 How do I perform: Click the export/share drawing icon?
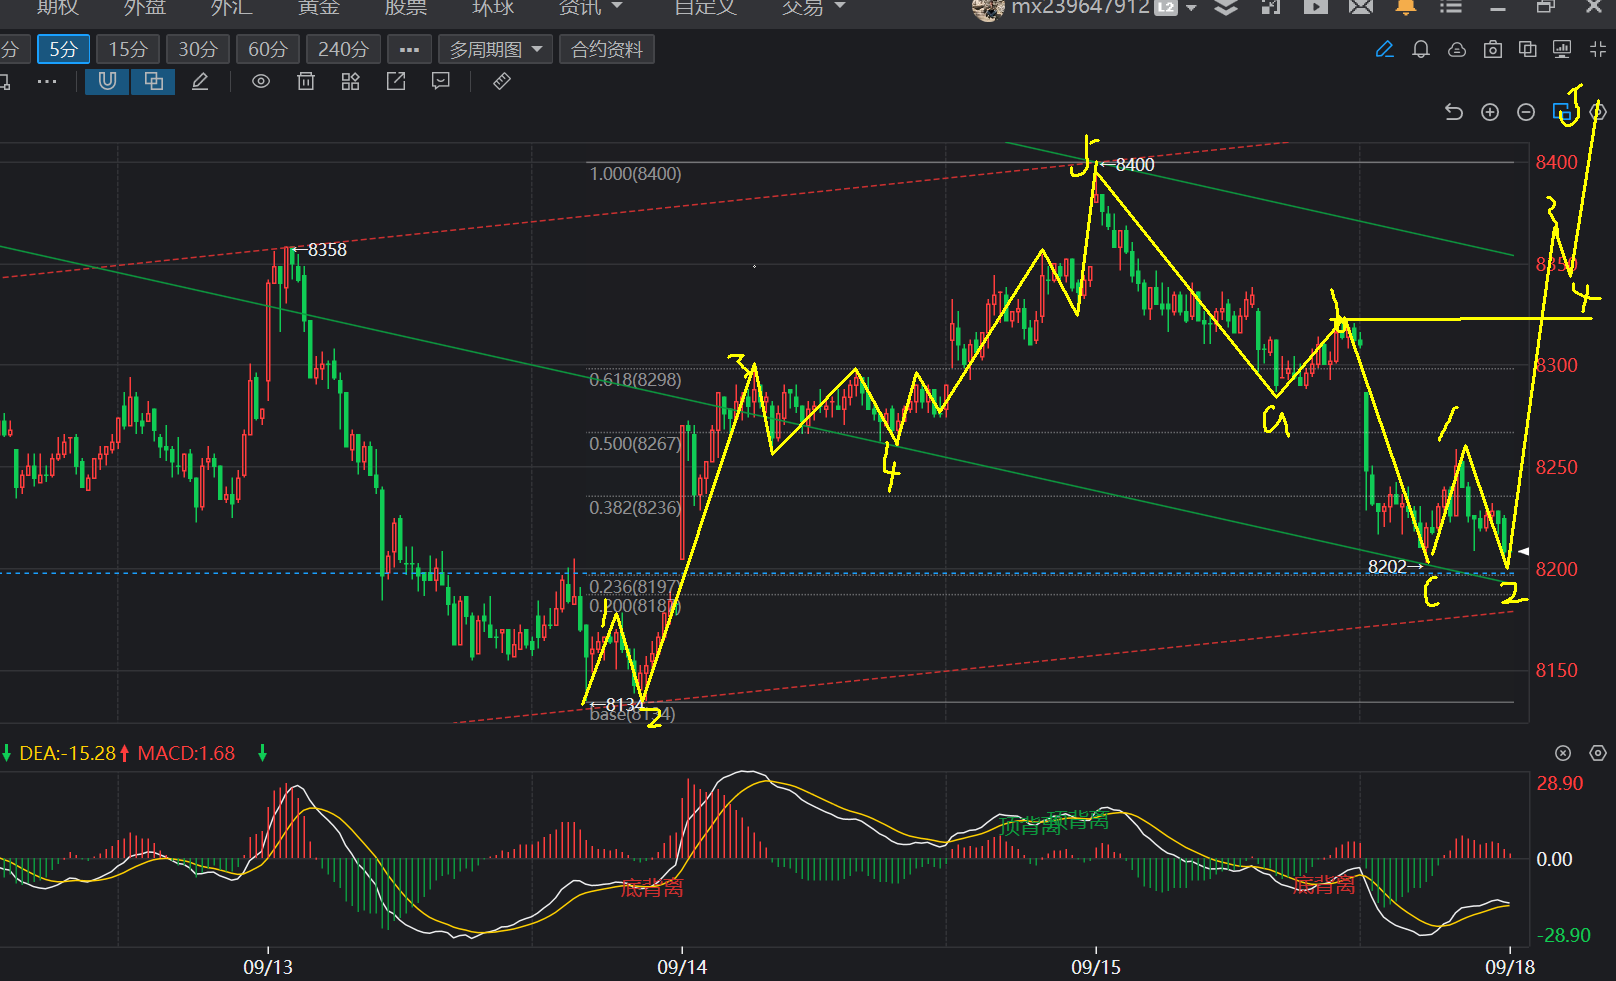point(396,81)
